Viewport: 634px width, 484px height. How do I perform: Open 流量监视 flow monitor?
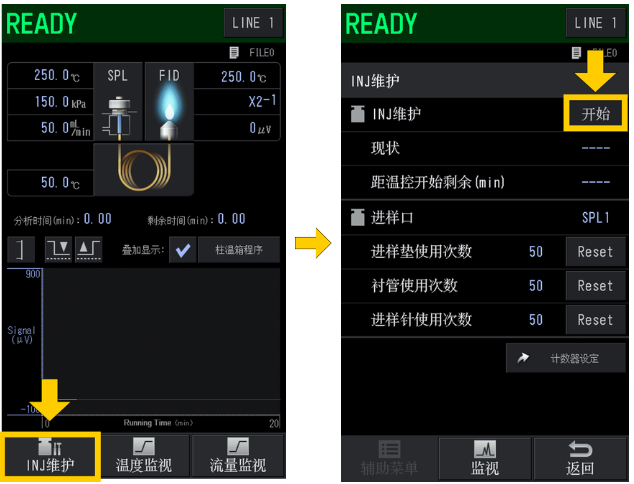click(x=238, y=457)
